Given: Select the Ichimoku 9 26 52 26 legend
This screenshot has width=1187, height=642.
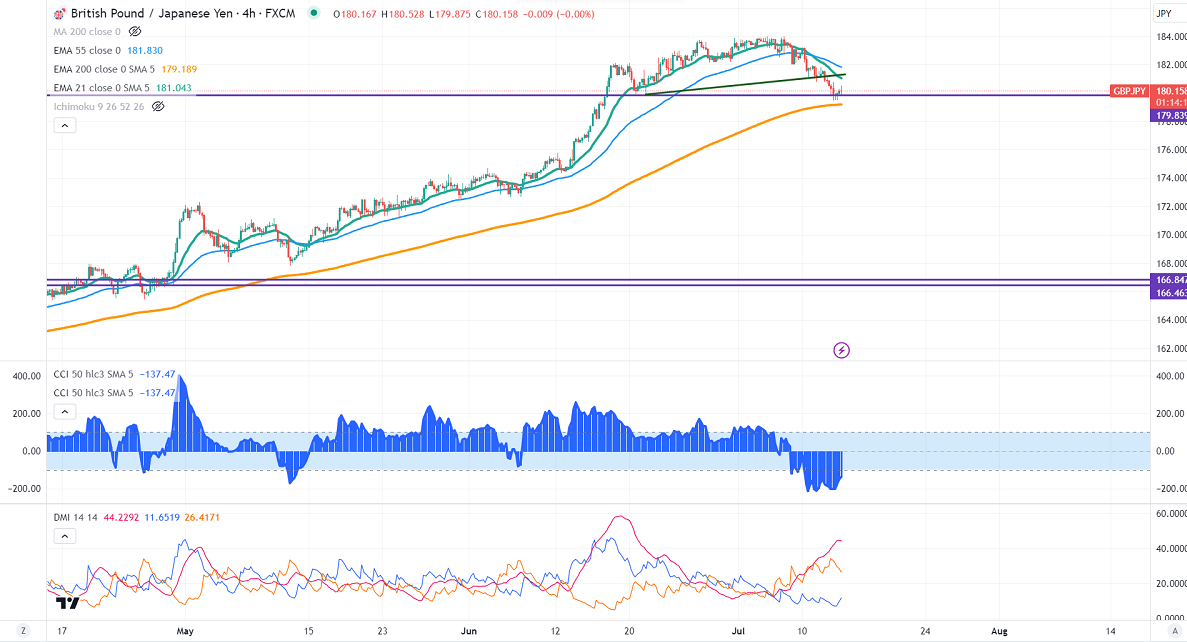Looking at the screenshot, I should (x=98, y=107).
